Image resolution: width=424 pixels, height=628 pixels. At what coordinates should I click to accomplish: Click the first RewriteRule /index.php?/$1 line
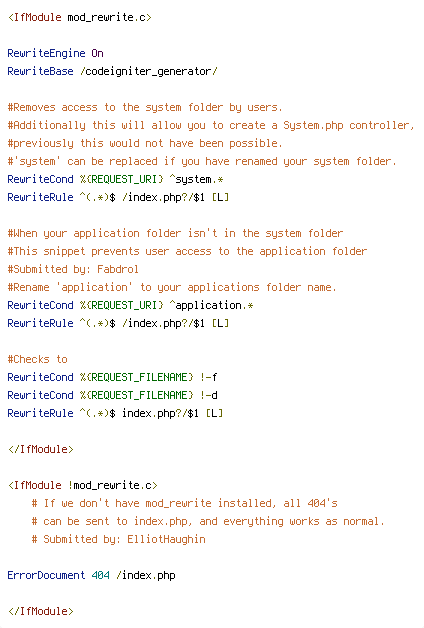click(118, 197)
